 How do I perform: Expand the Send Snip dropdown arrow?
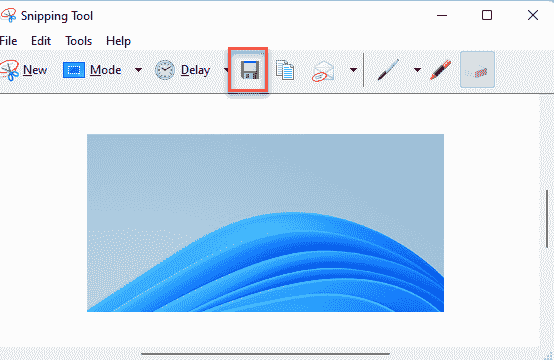coord(353,70)
